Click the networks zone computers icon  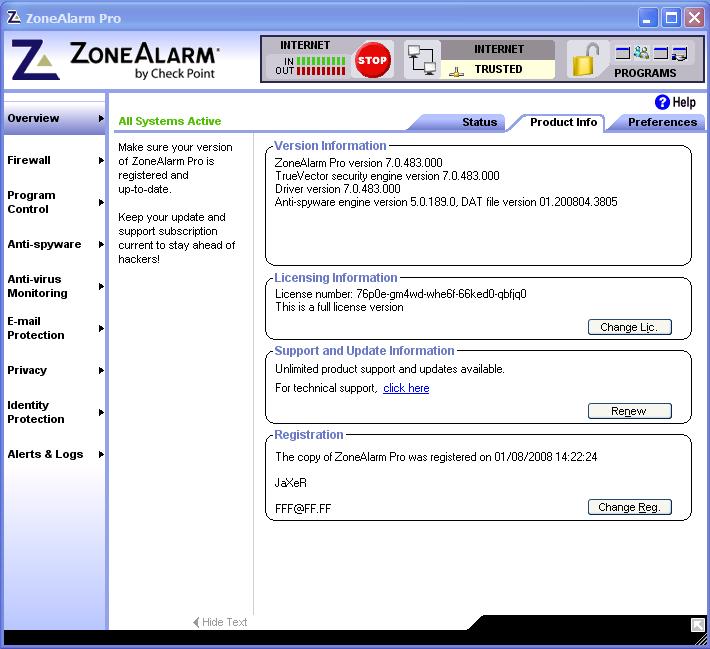click(x=422, y=61)
